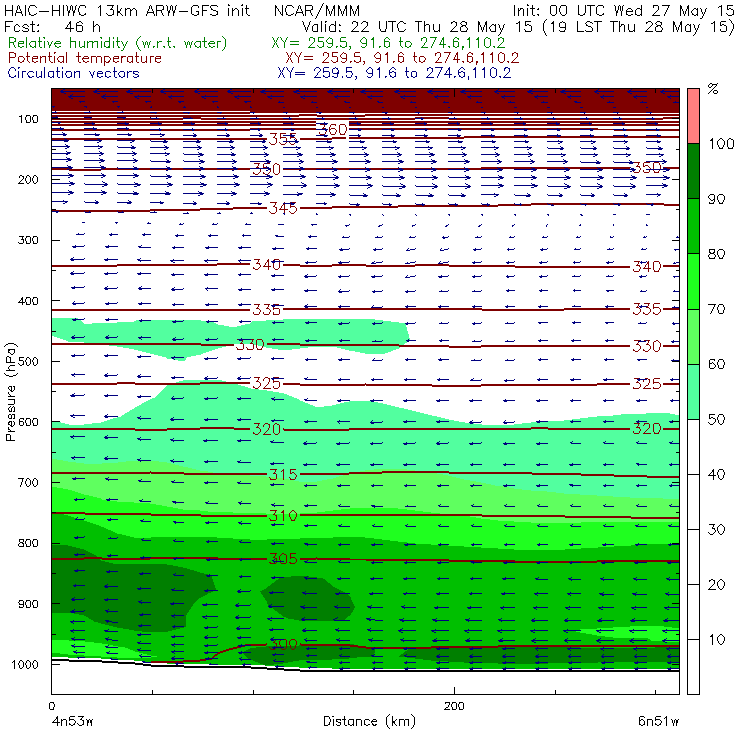This screenshot has height=740, width=740.
Task: Click the '4n53w' start coordinate label
Action: click(x=72, y=722)
